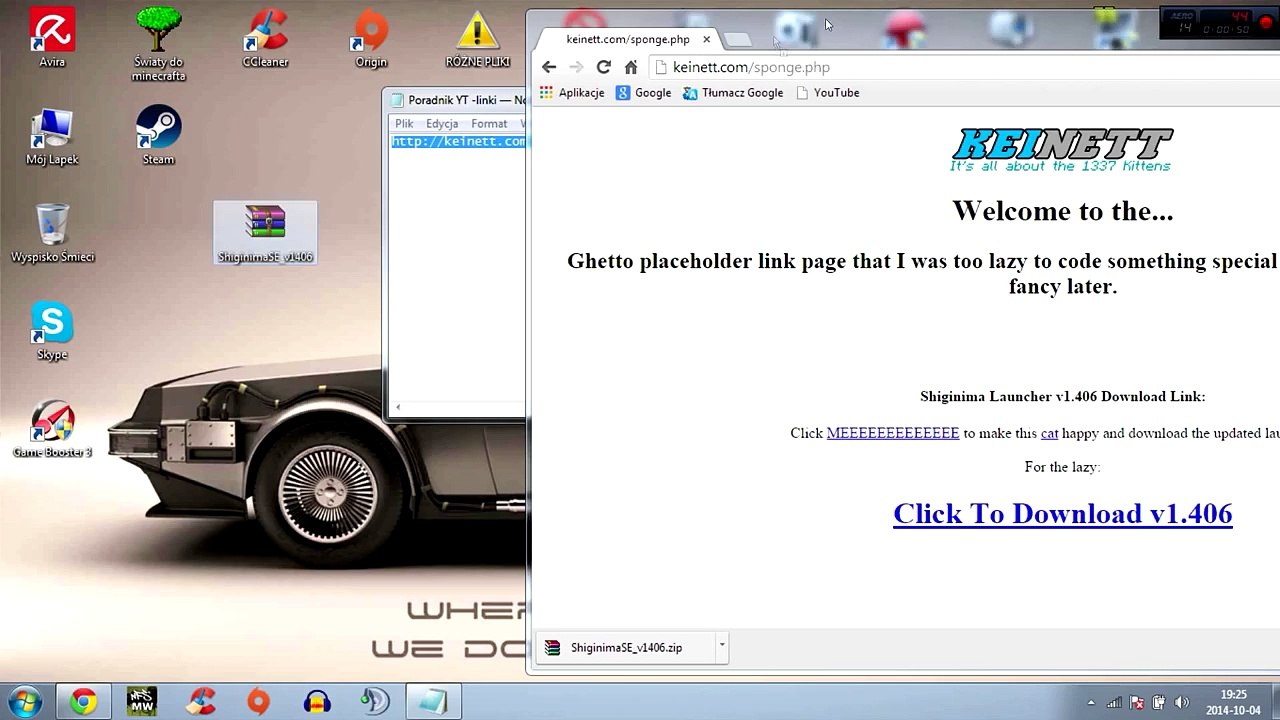Open the Plik menu in Notepad

[404, 124]
